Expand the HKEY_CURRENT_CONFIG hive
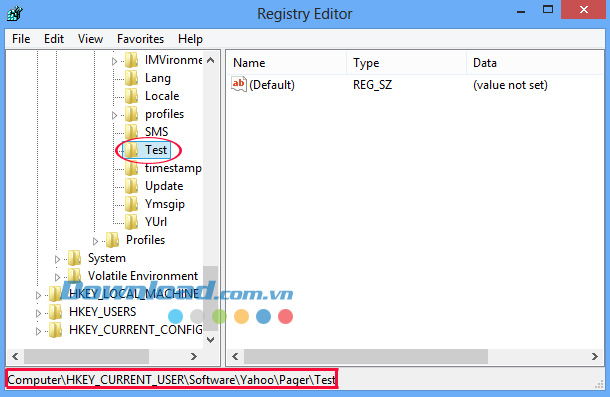The image size is (610, 397). click(x=38, y=331)
